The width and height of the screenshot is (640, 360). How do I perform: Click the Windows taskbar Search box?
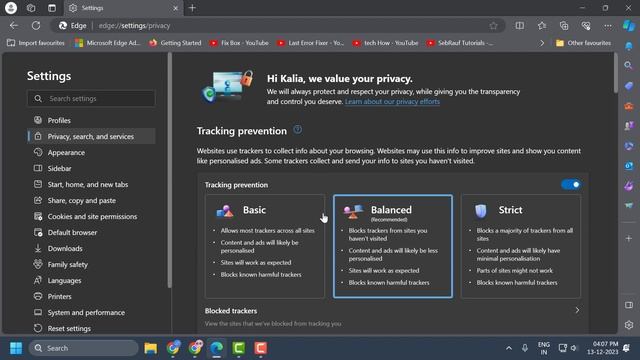coord(84,348)
